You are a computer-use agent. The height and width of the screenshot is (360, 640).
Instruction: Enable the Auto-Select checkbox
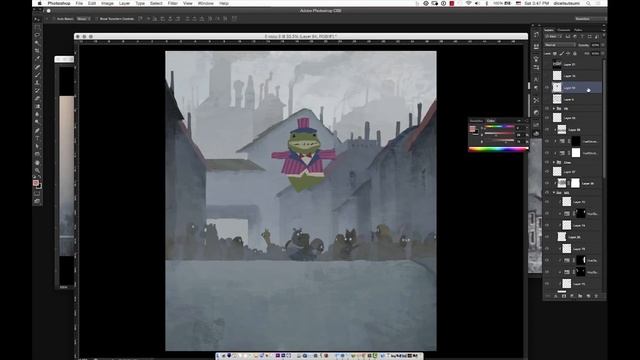[54, 19]
